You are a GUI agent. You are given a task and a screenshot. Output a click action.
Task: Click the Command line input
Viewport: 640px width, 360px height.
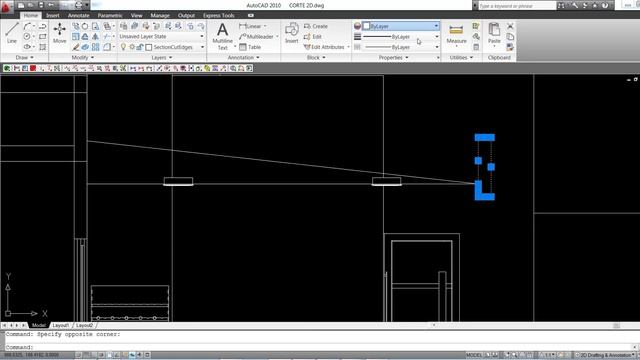[318, 347]
